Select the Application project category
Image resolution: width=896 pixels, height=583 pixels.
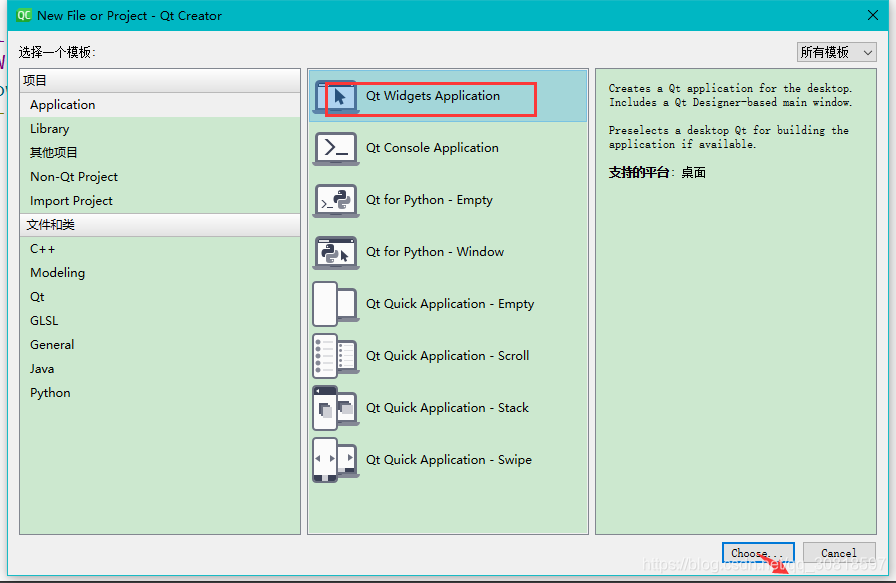[x=160, y=105]
